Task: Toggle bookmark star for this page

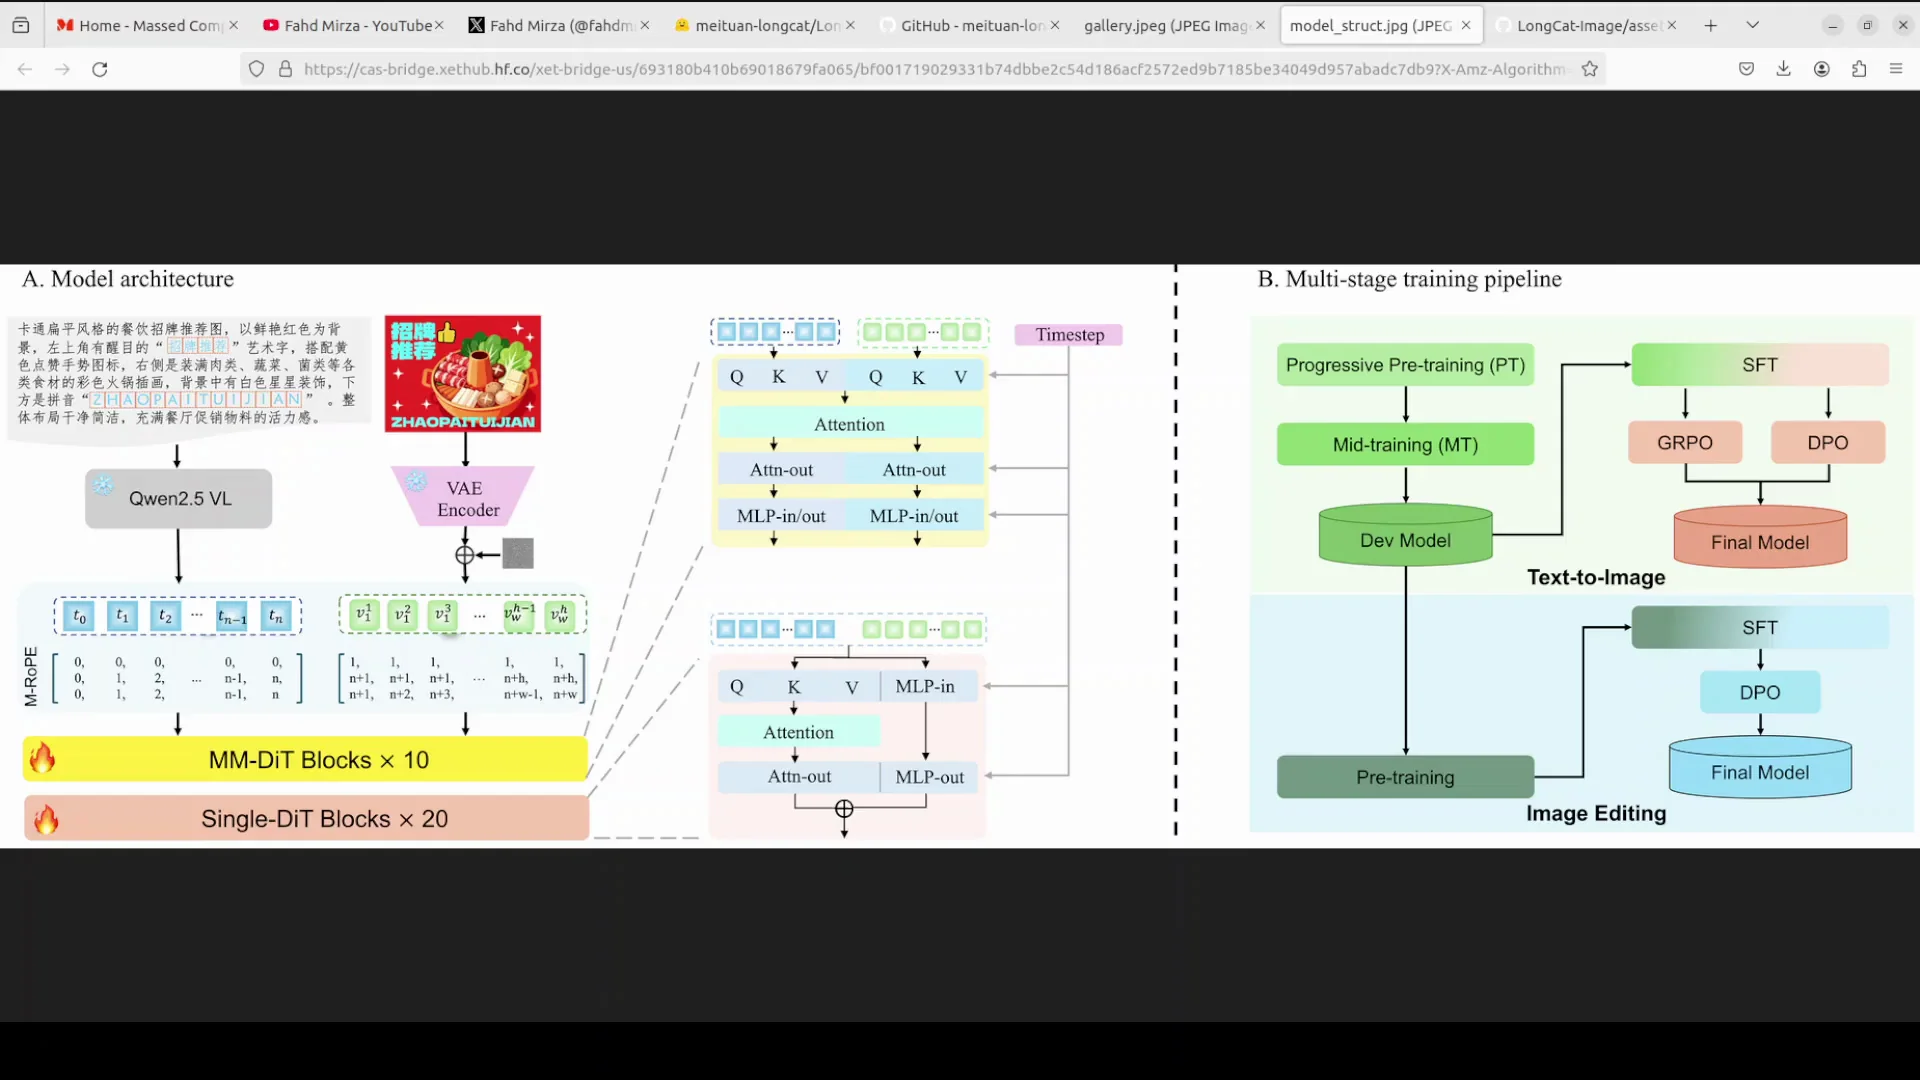Action: point(1590,69)
